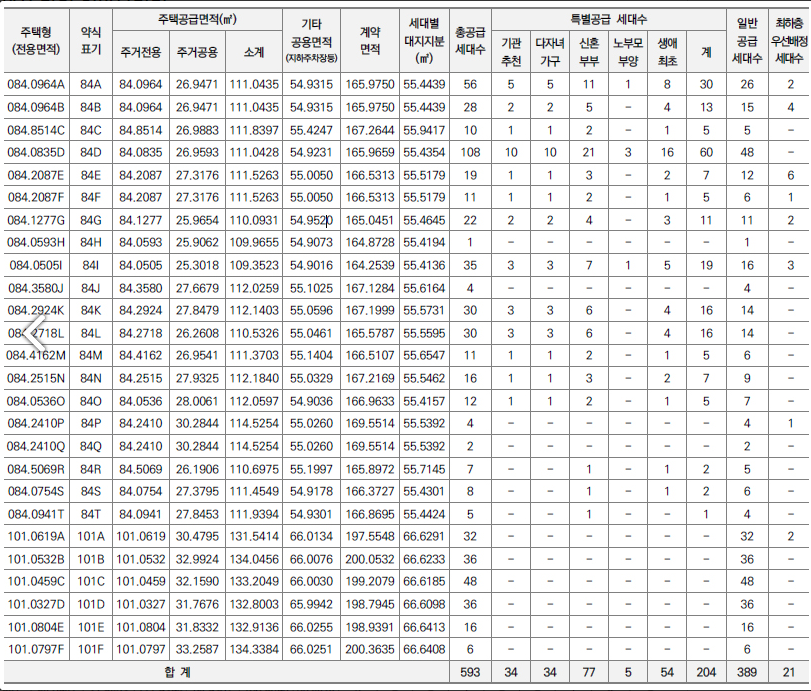This screenshot has width=811, height=691.
Task: Select the 일반공급 세대수 header
Action: tap(747, 41)
